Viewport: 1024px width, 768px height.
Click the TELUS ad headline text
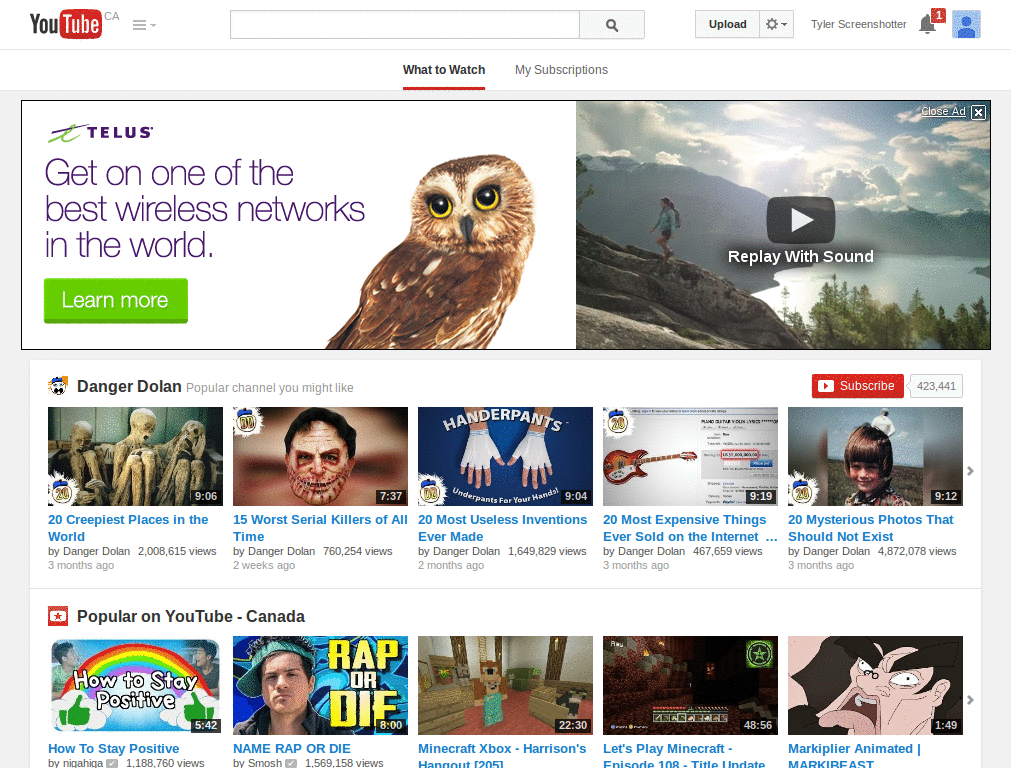pyautogui.click(x=204, y=209)
